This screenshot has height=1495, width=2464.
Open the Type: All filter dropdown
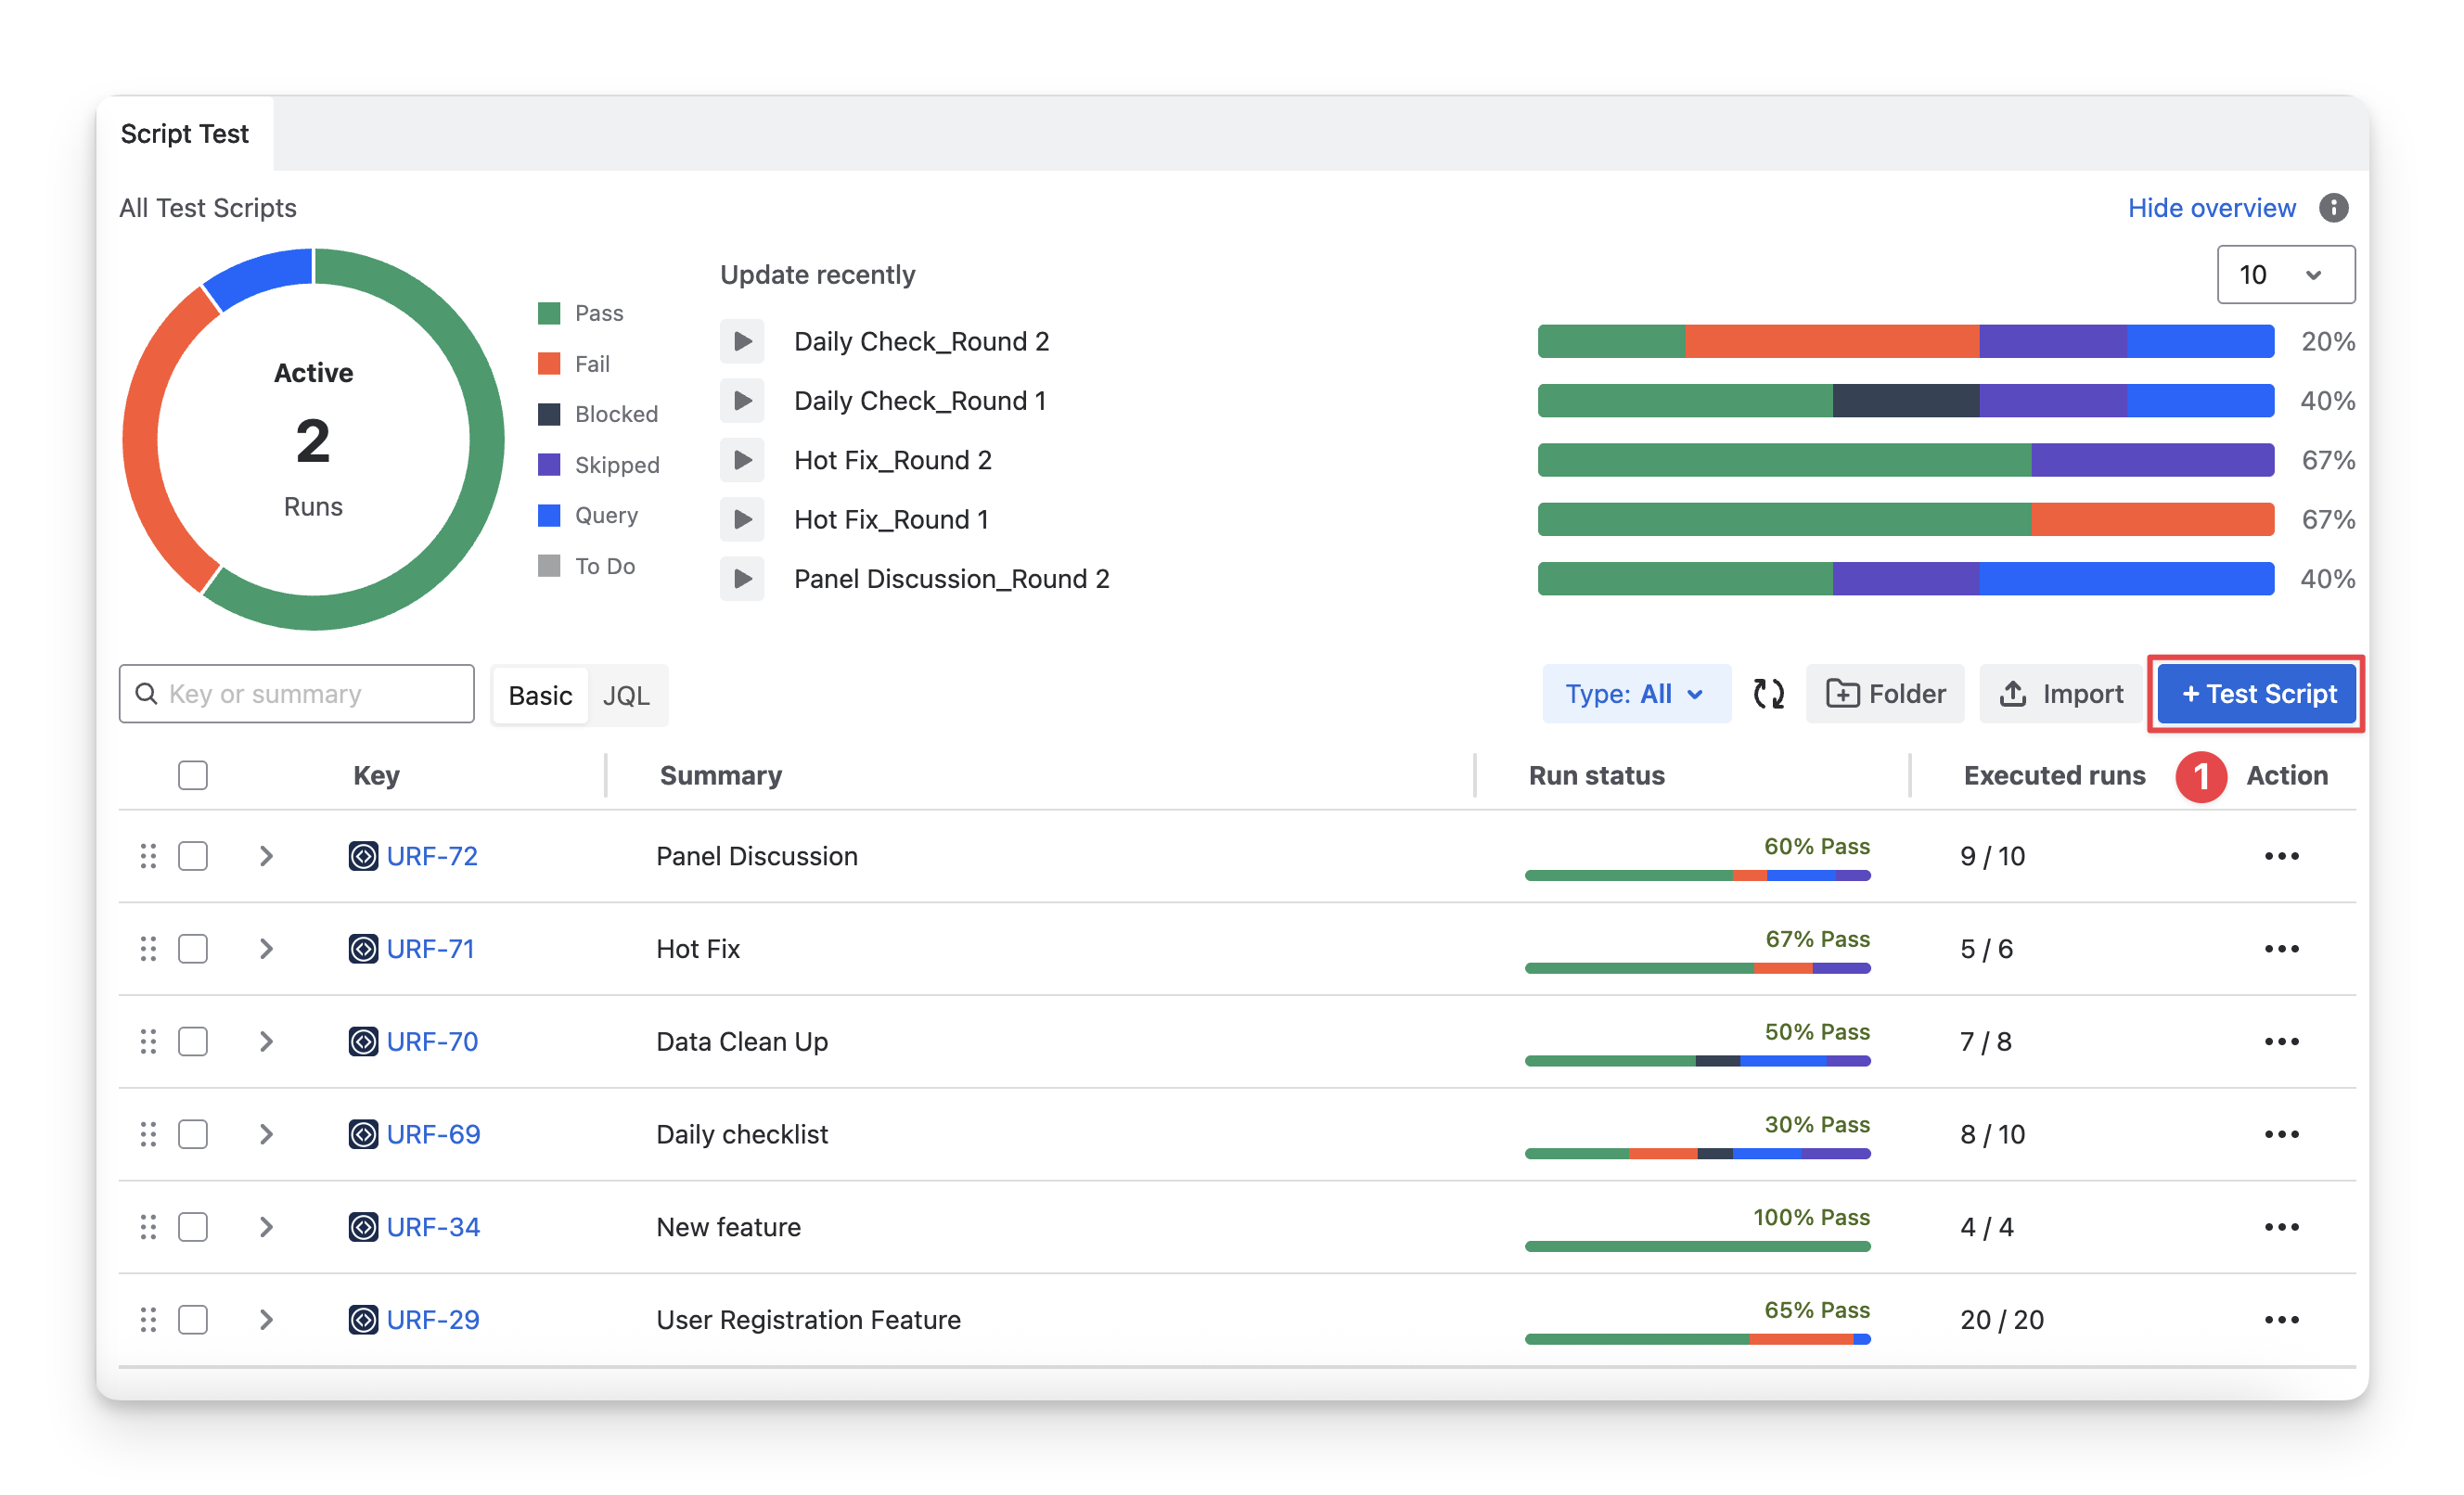1635,694
